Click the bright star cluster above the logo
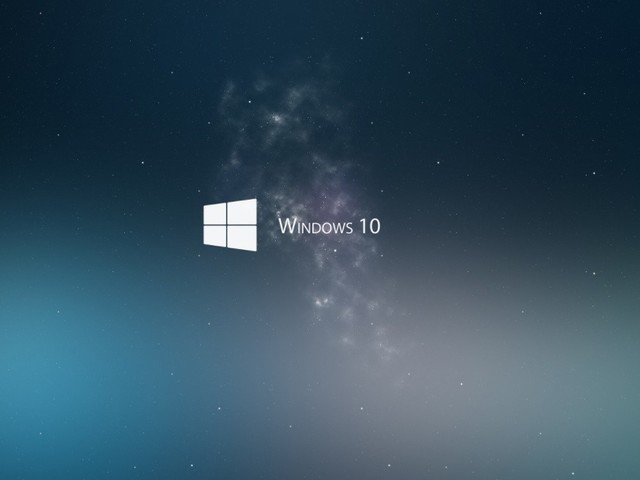The image size is (640, 480). (x=275, y=118)
